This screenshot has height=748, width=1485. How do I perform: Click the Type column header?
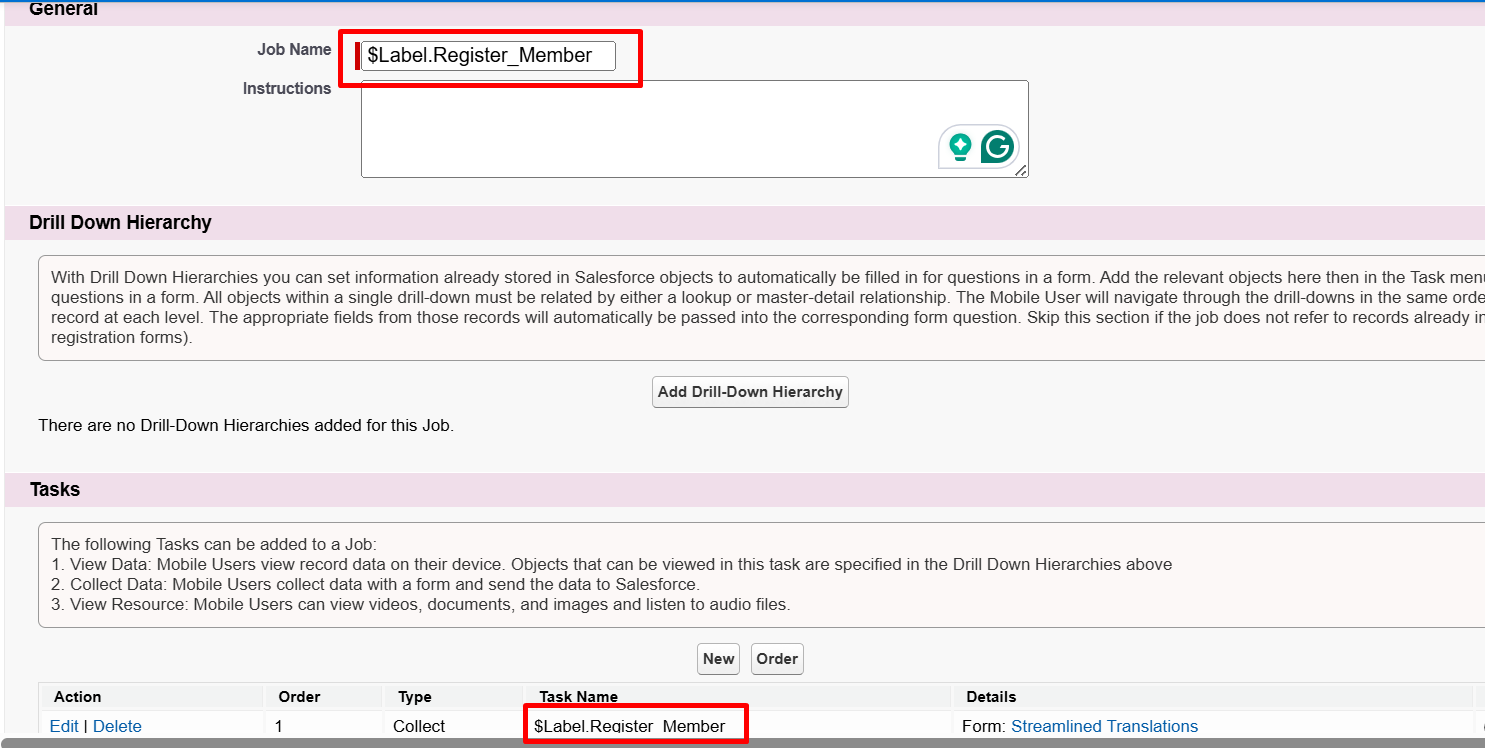414,696
